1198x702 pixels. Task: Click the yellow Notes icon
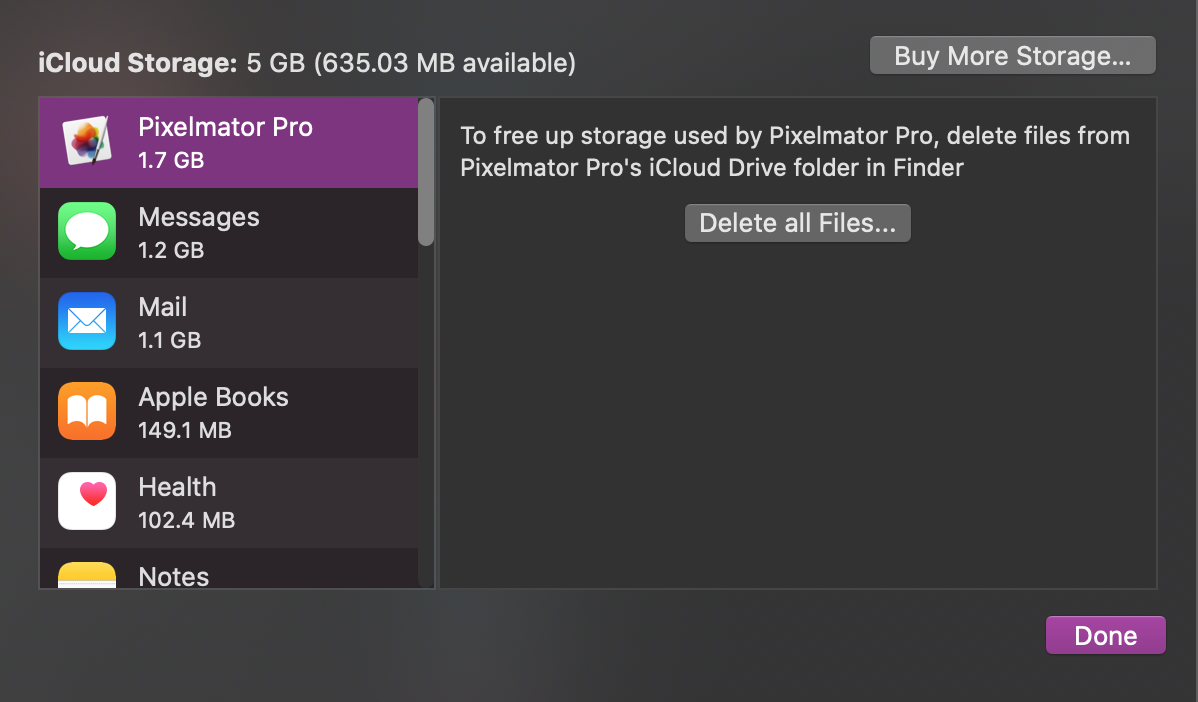pyautogui.click(x=87, y=575)
